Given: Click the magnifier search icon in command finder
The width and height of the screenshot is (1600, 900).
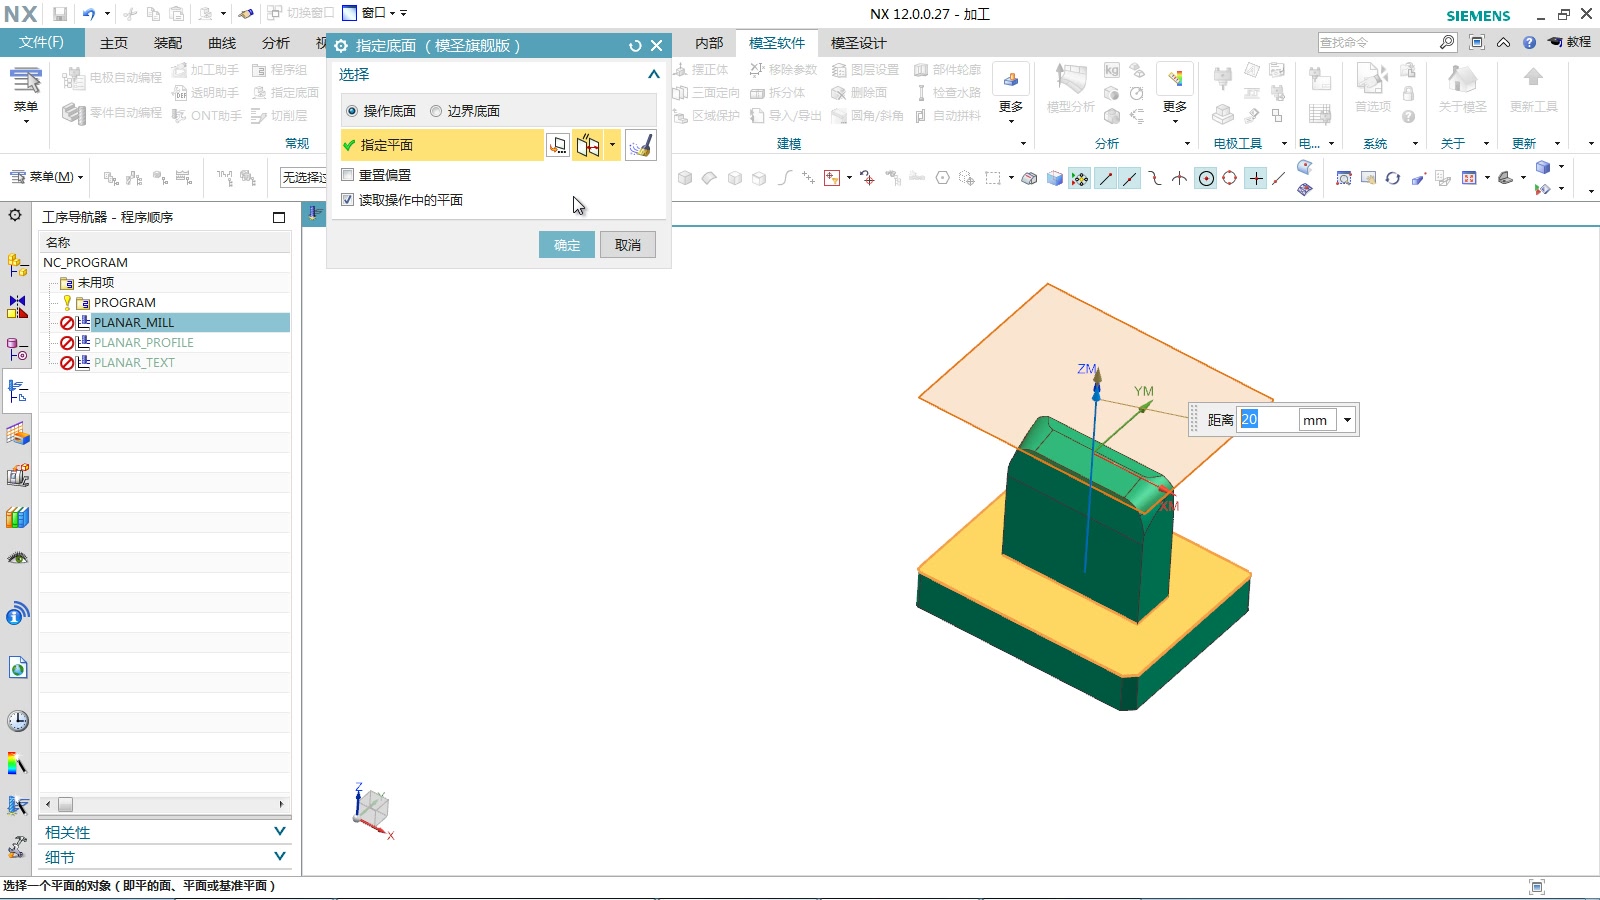Looking at the screenshot, I should pos(1447,42).
